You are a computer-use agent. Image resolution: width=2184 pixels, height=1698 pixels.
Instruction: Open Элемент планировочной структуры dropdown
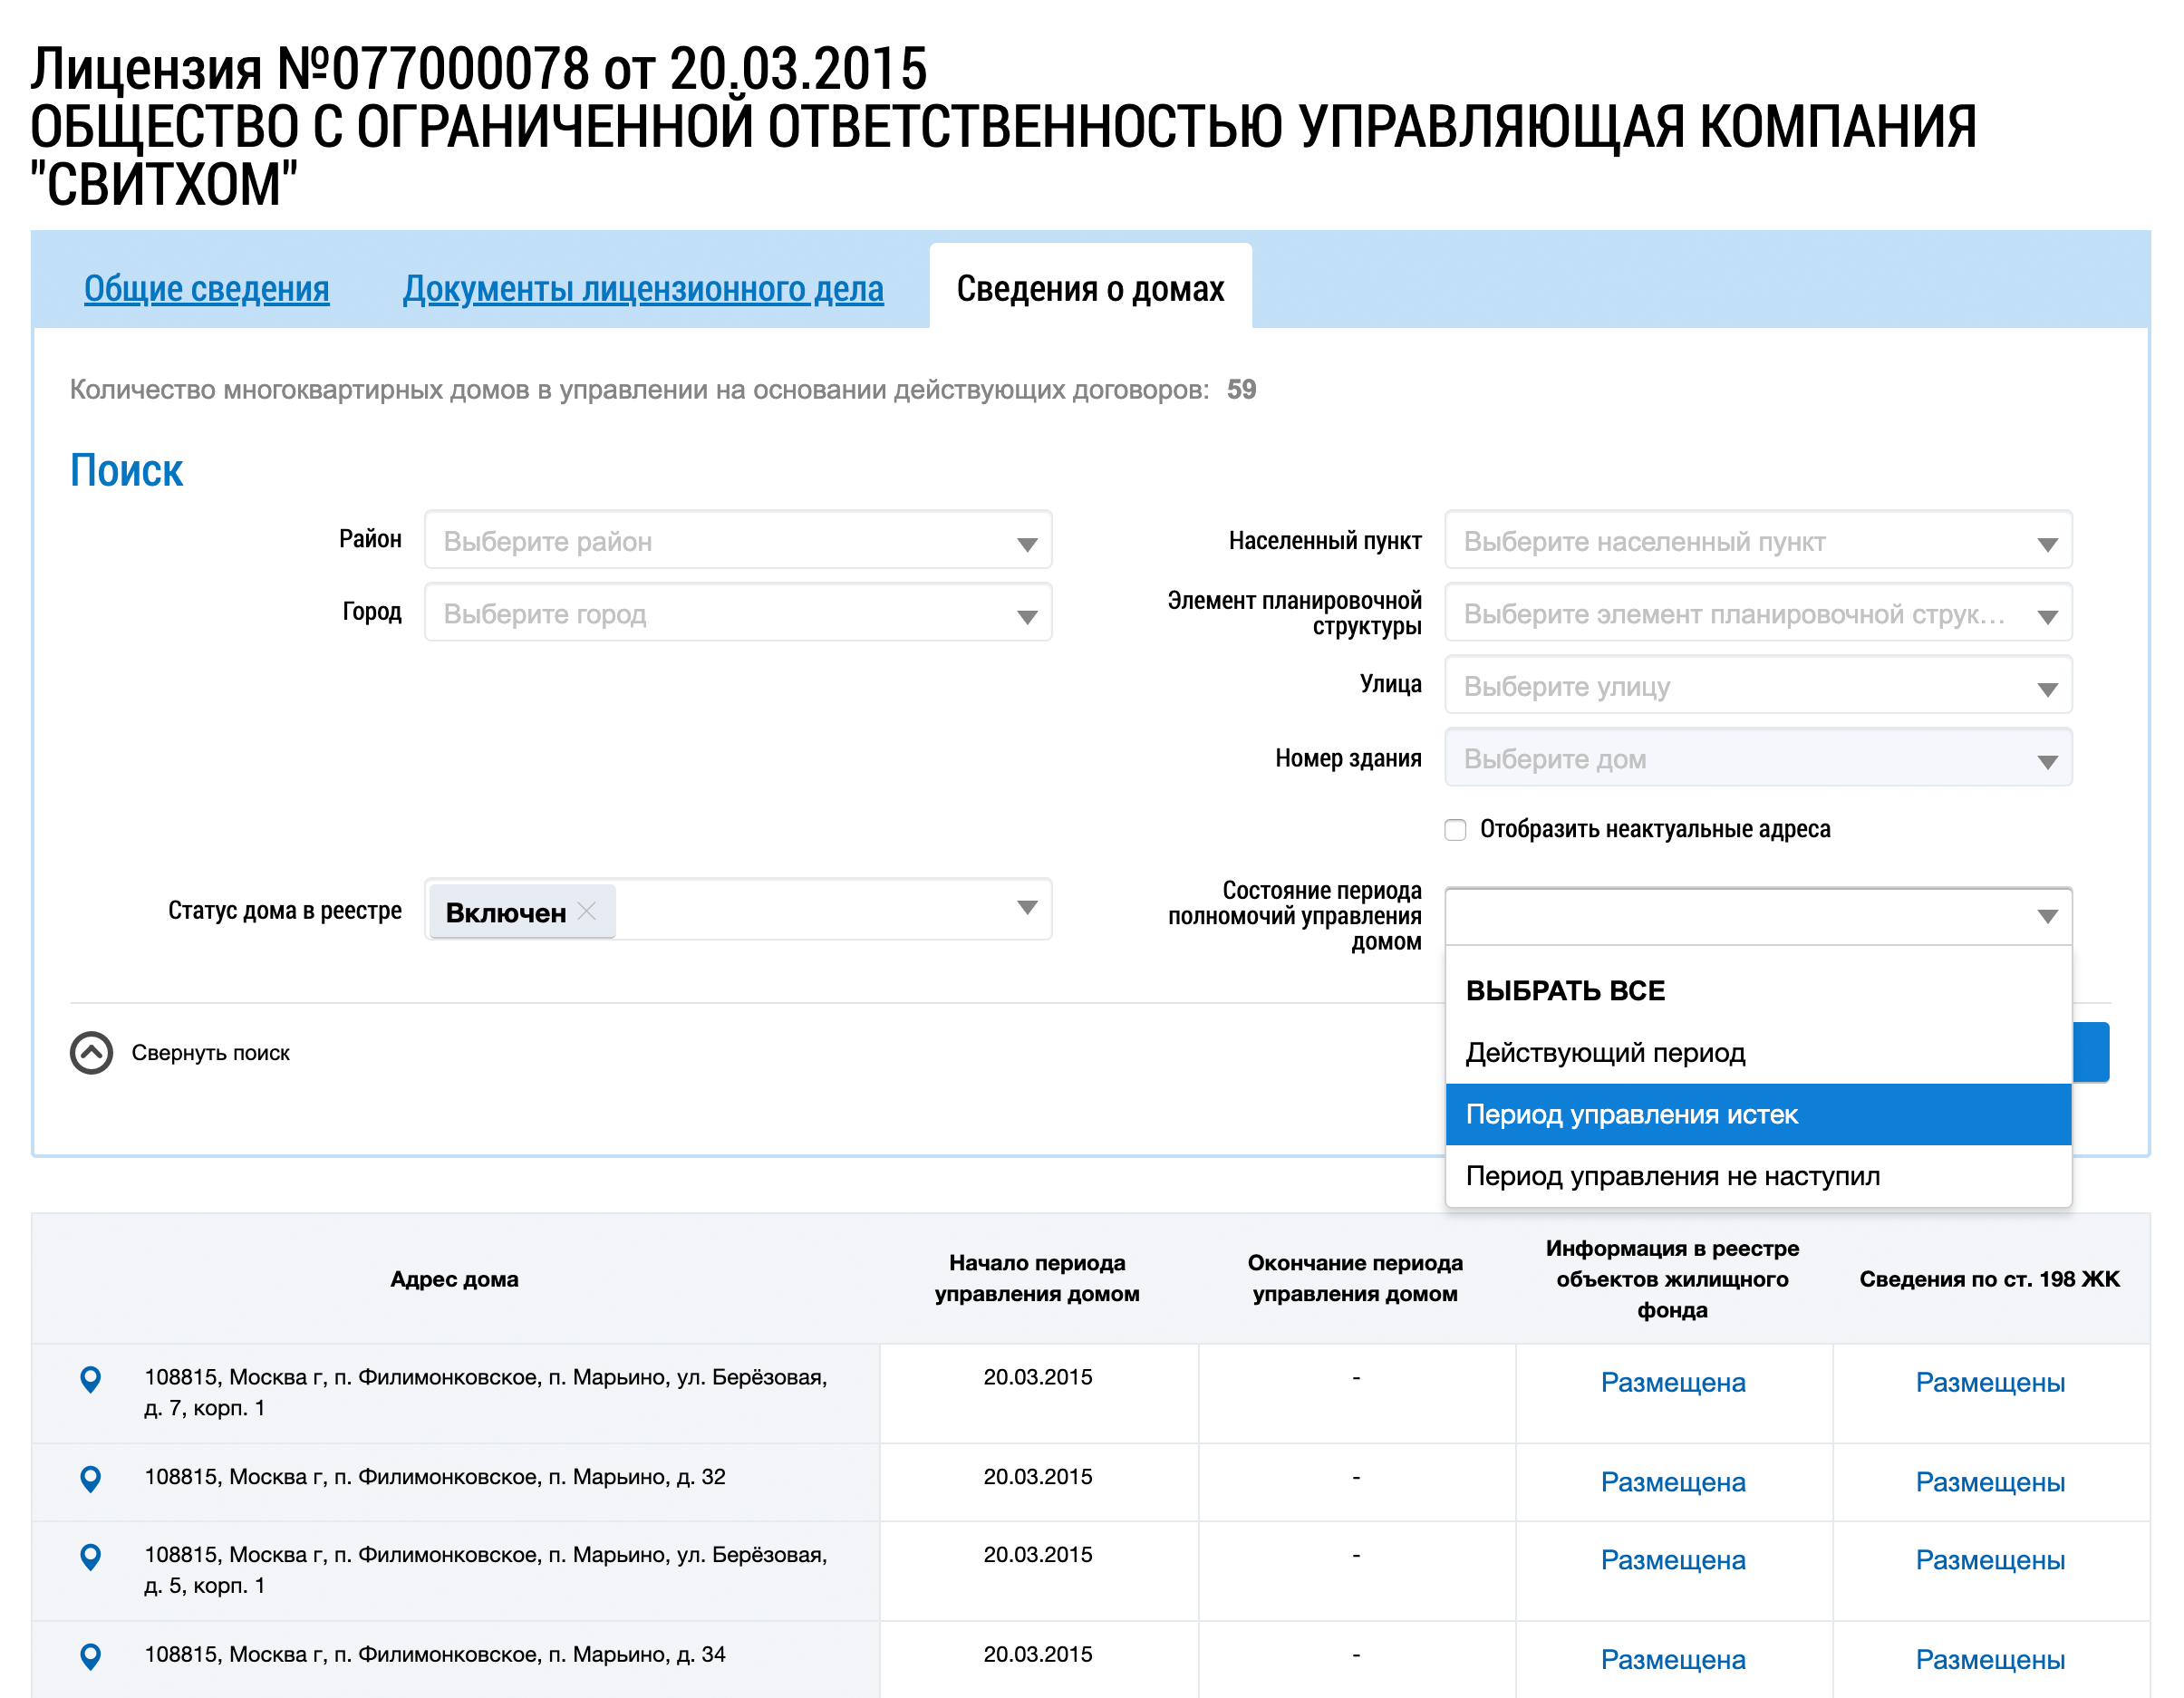click(1758, 613)
